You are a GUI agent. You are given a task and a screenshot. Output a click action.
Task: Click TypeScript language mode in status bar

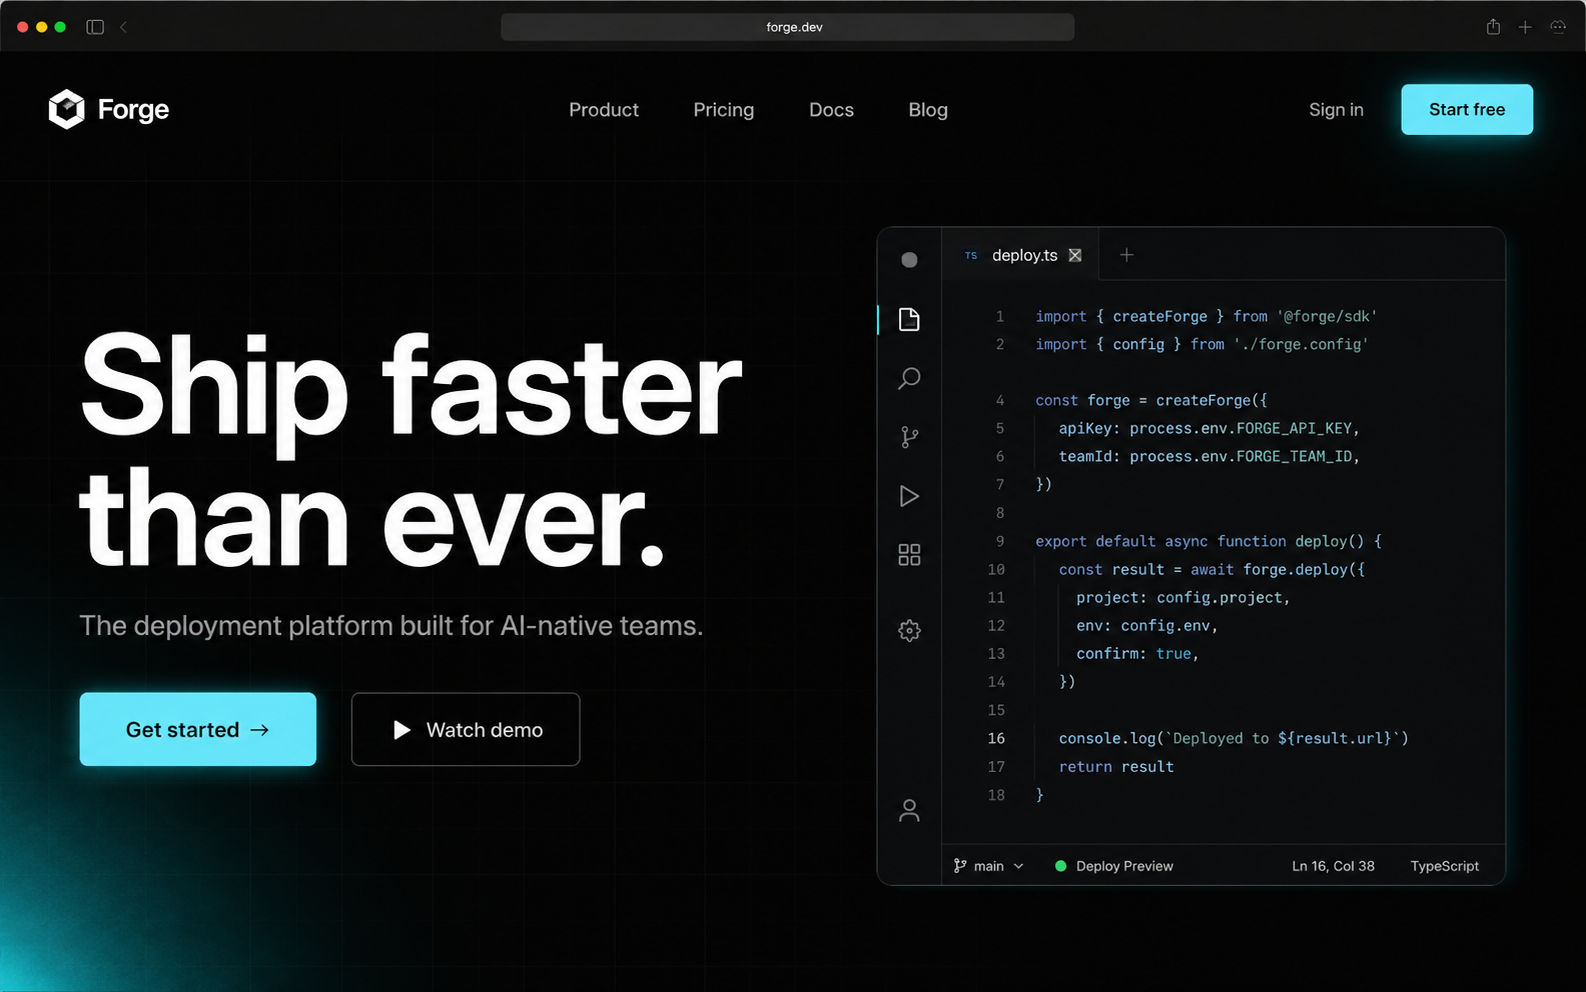point(1444,866)
